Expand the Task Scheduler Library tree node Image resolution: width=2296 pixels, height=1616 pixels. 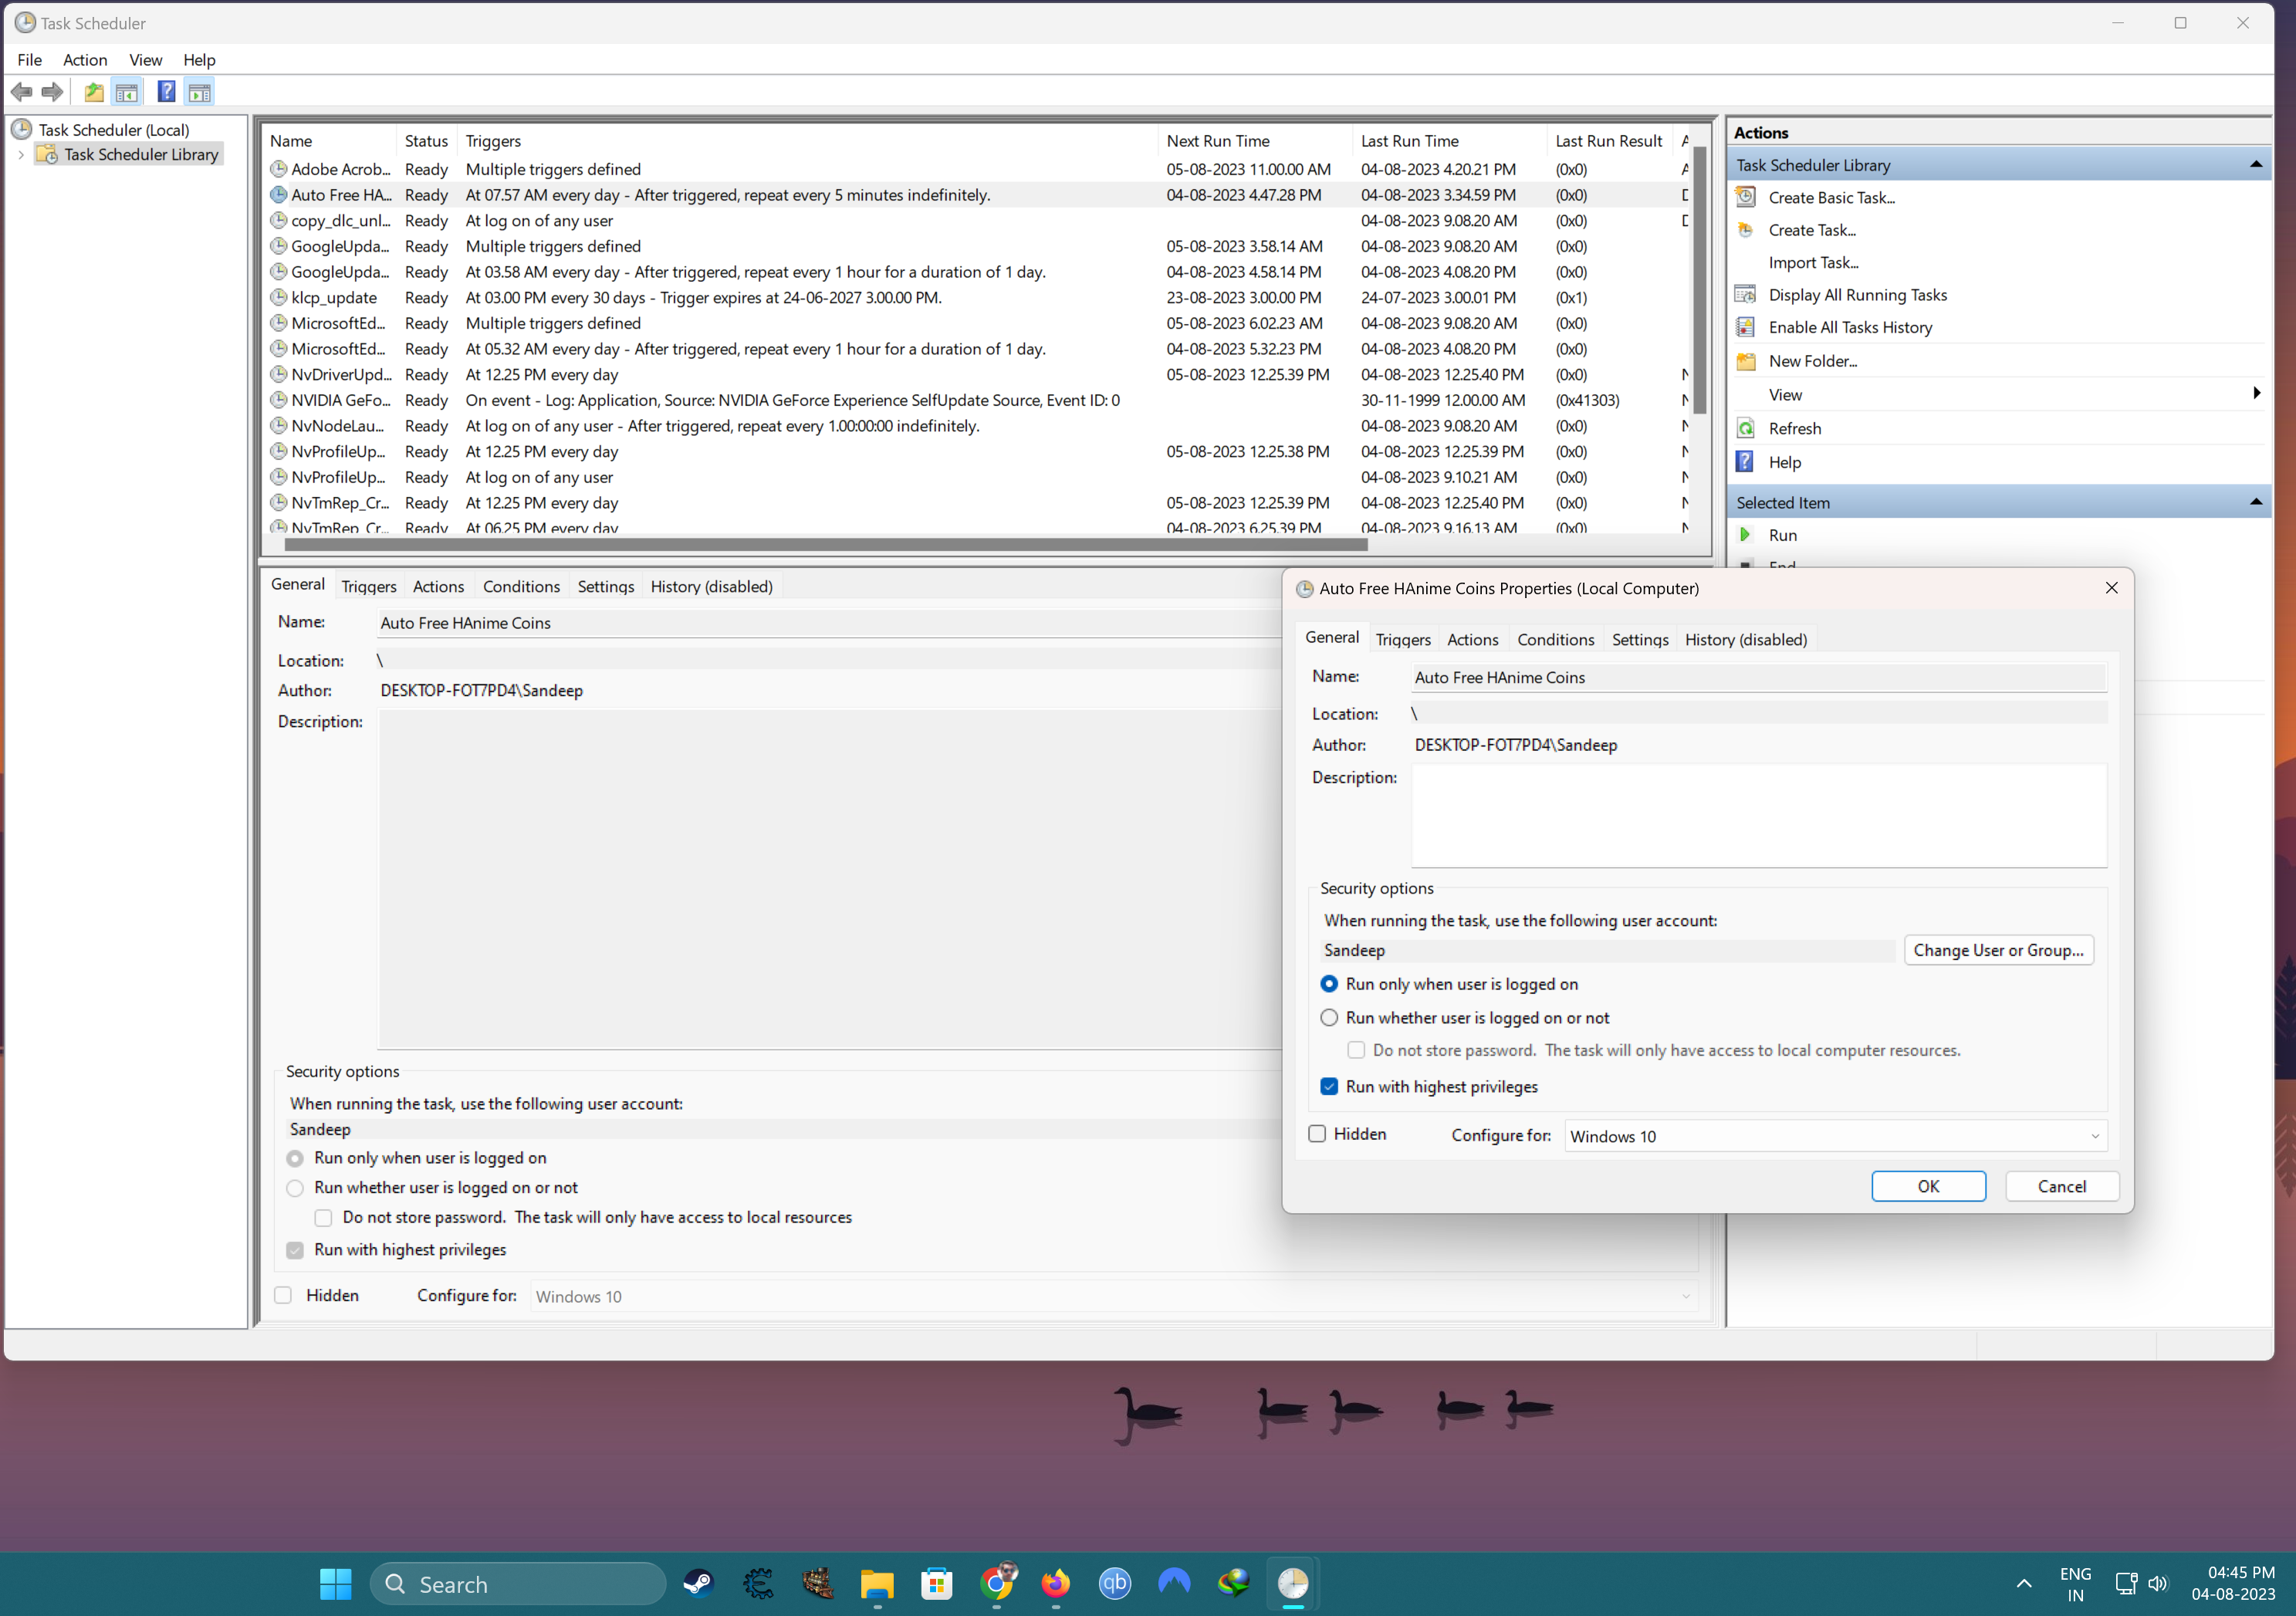tap(21, 154)
